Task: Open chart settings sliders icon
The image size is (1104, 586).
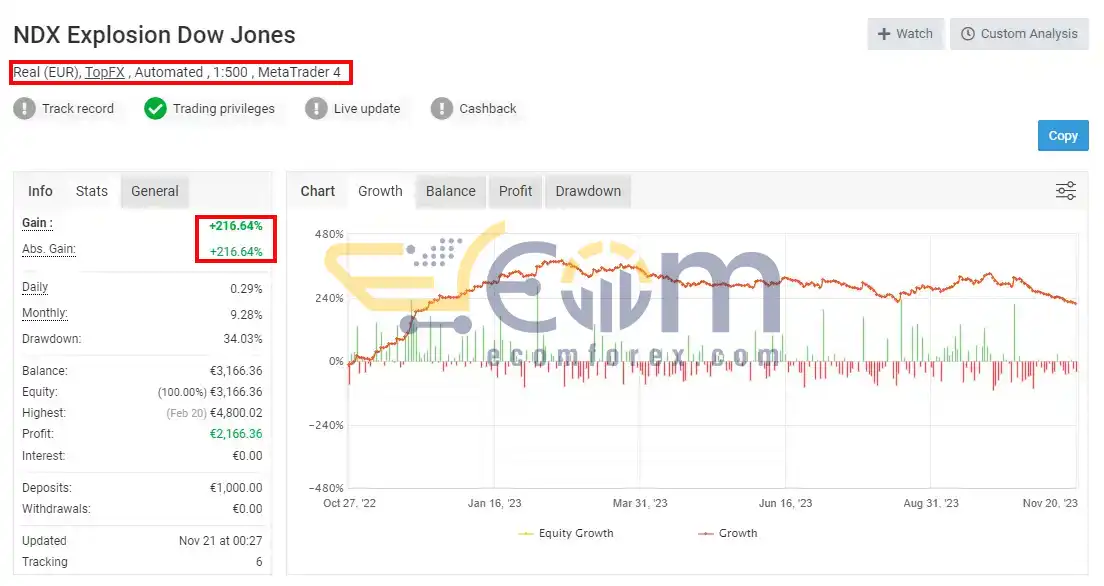Action: [1065, 191]
